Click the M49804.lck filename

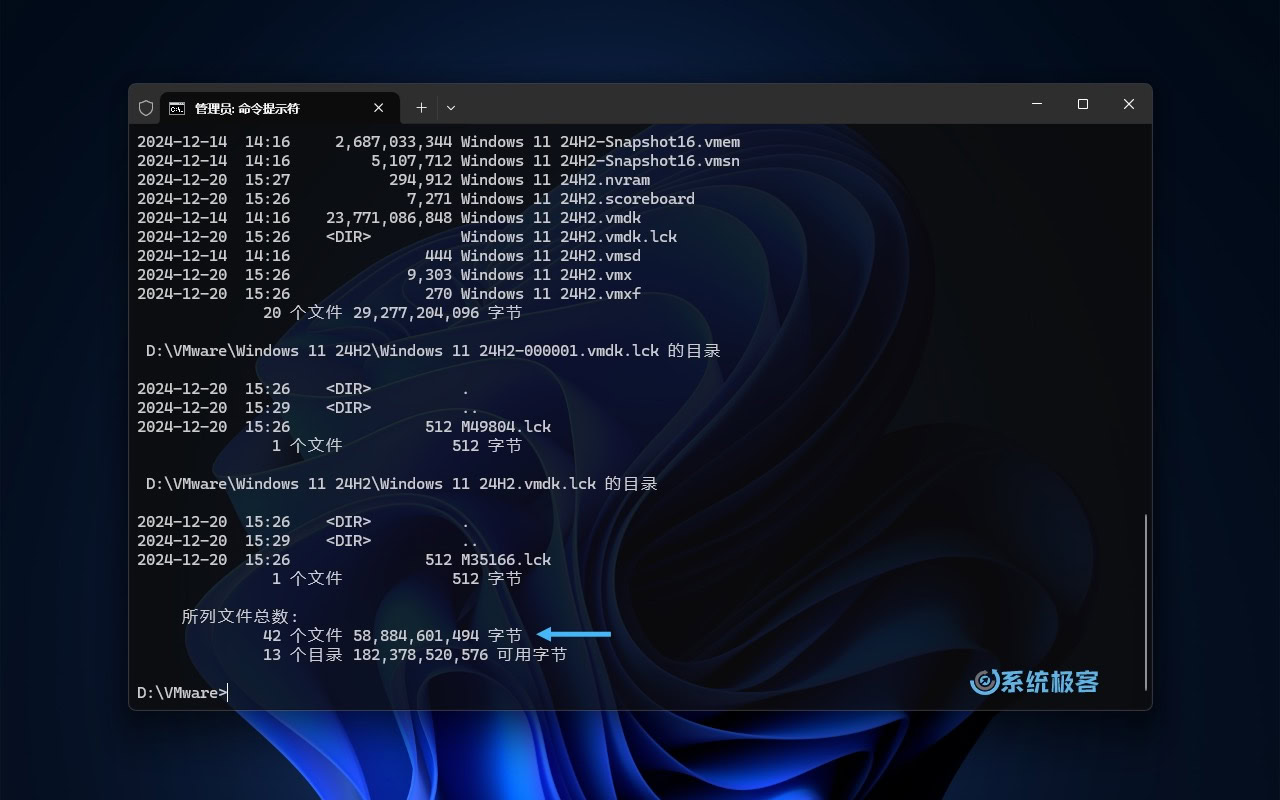[506, 427]
